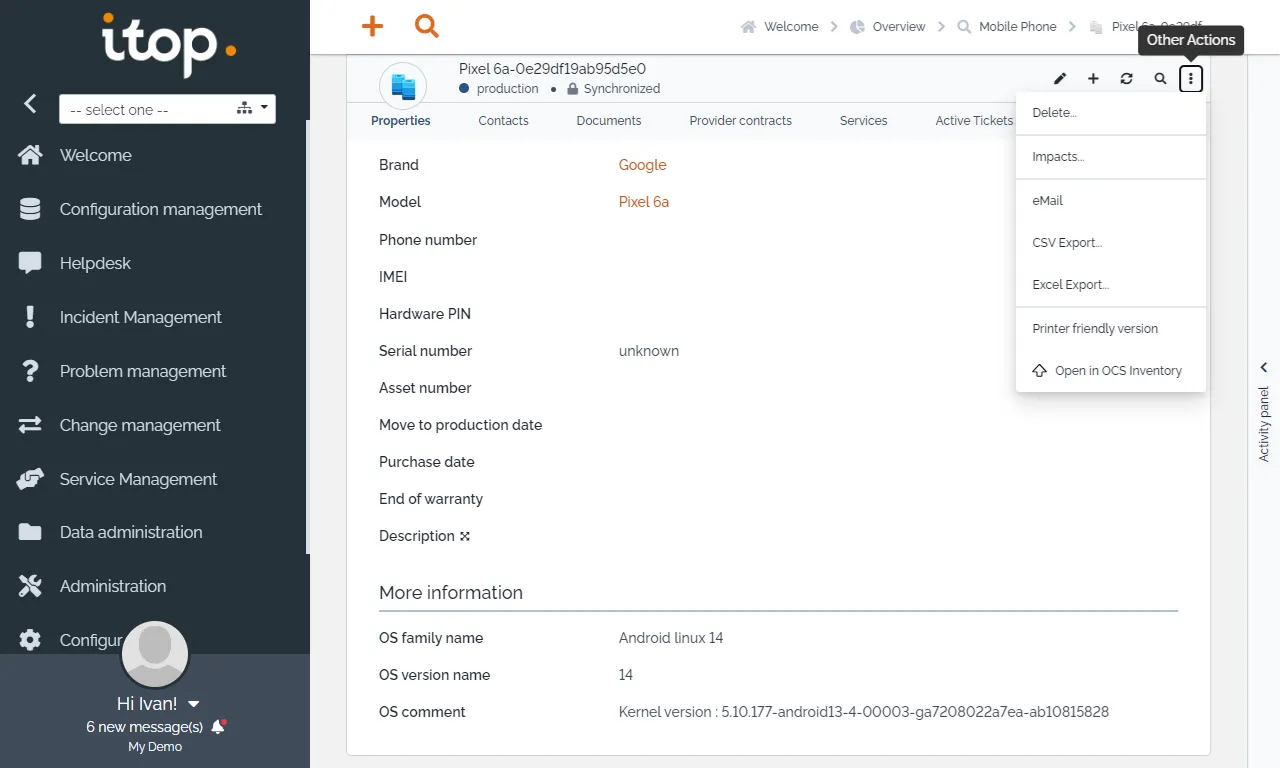This screenshot has width=1280, height=768.
Task: Open 6 new message(s) link
Action: pos(145,727)
